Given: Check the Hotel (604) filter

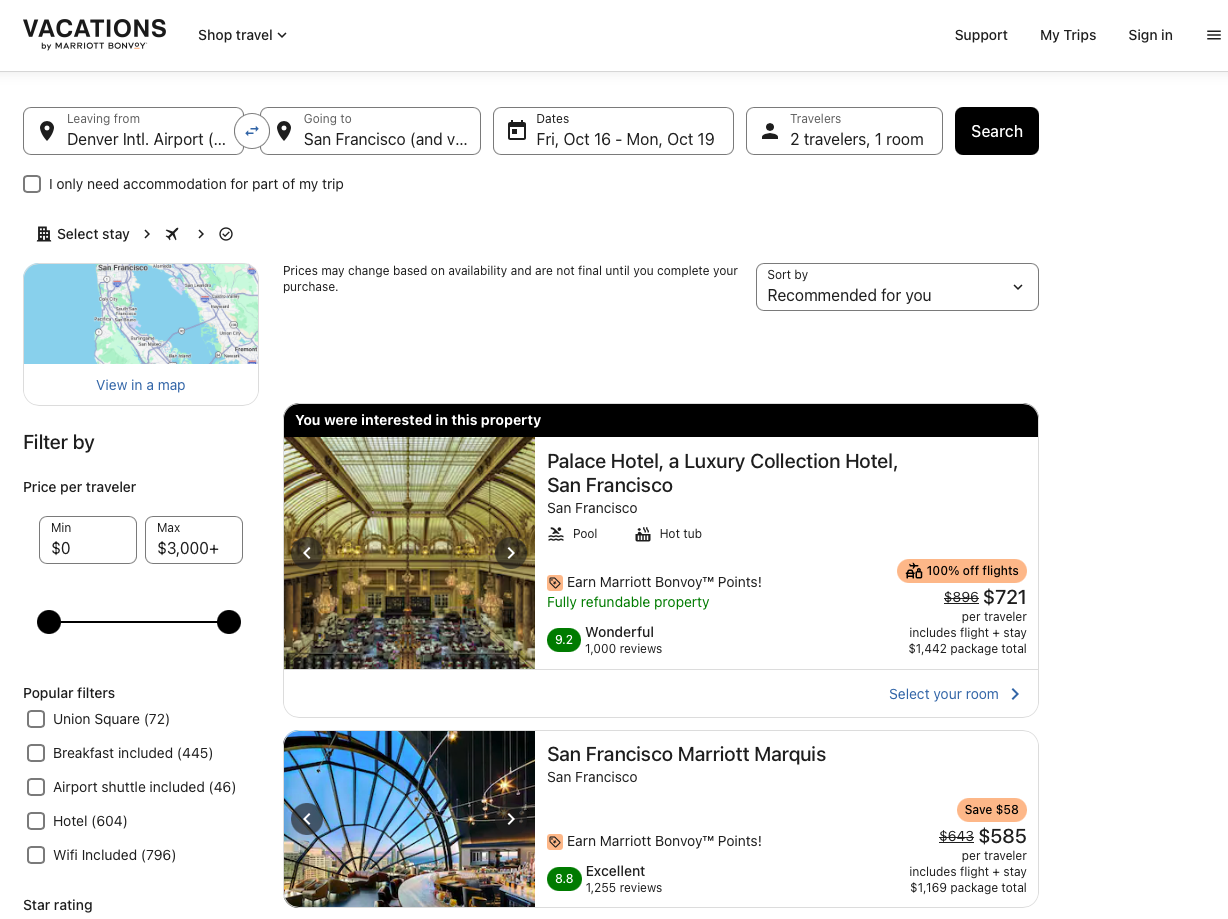Looking at the screenshot, I should (x=36, y=821).
